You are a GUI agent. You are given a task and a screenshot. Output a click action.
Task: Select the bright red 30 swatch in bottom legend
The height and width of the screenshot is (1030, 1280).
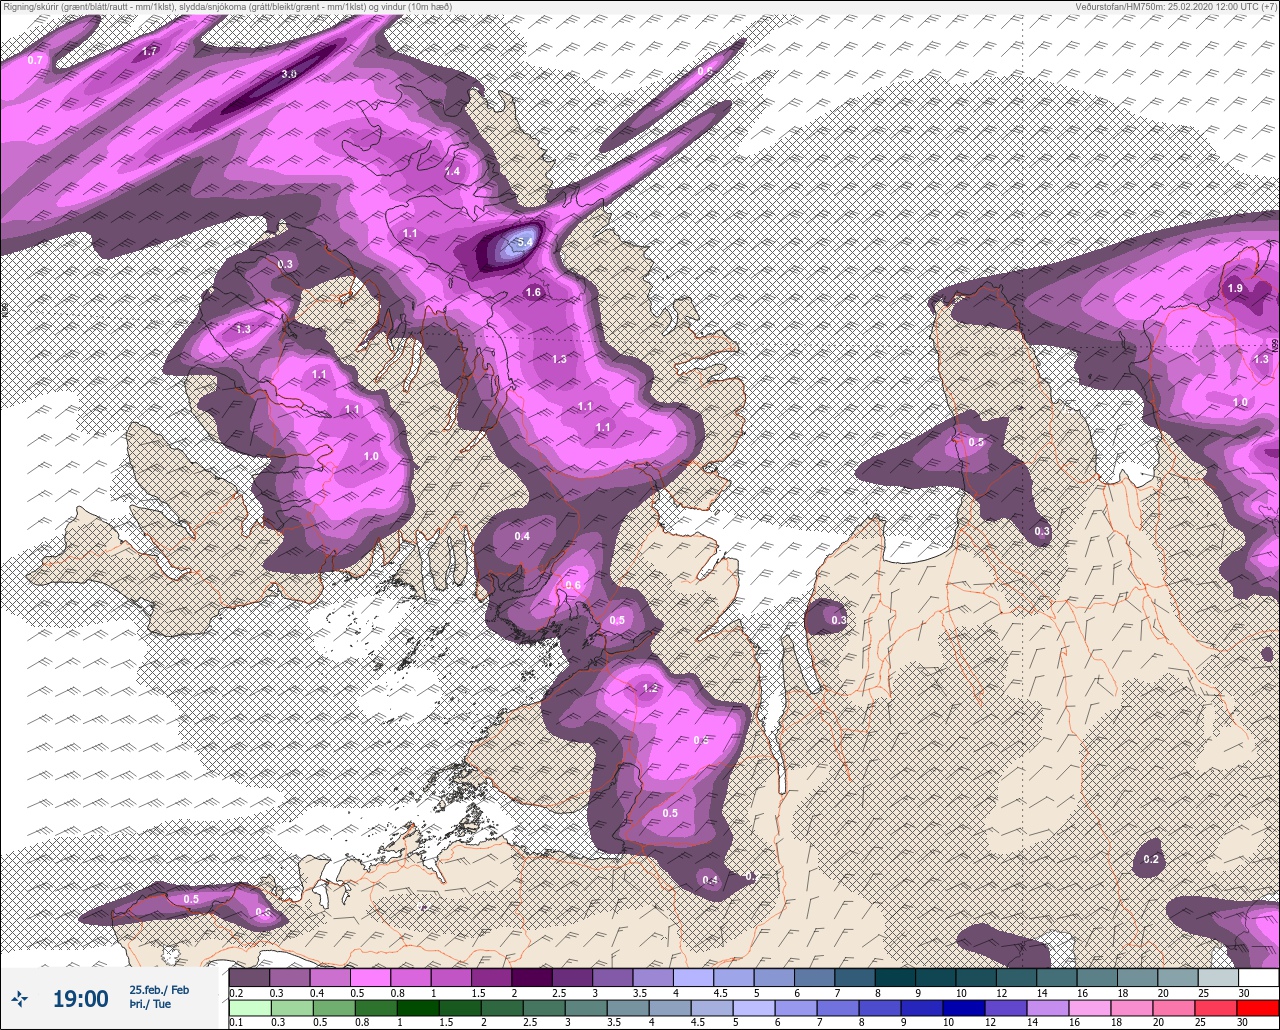[1258, 1007]
